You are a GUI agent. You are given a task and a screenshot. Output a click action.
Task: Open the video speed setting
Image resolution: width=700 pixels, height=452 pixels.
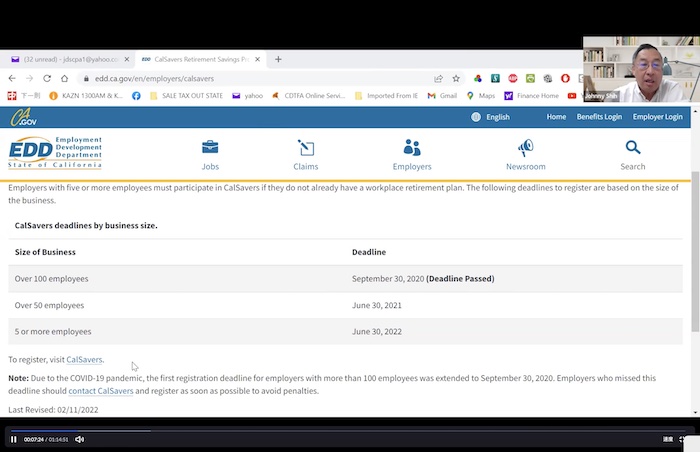point(668,439)
